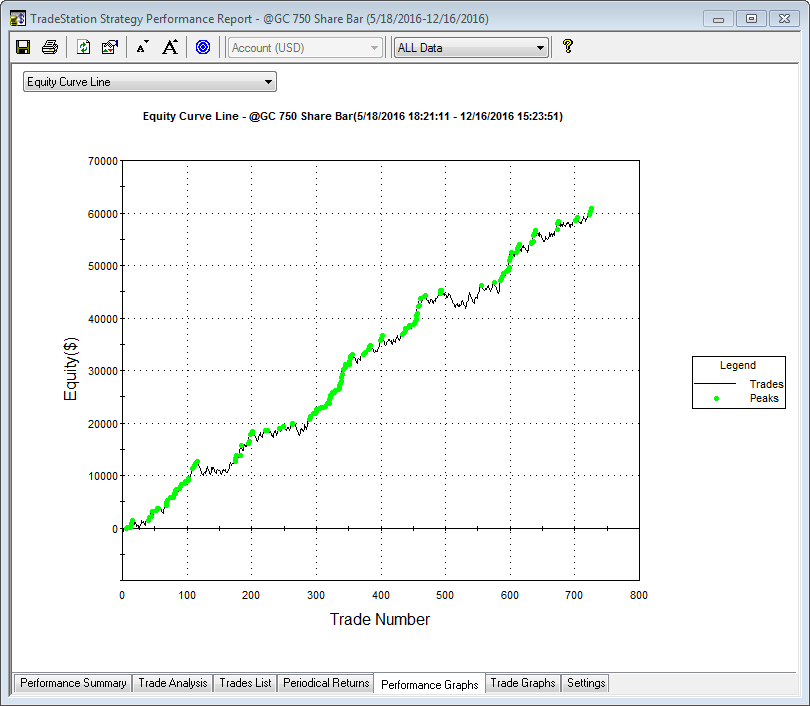The width and height of the screenshot is (810, 706).
Task: Print the performance report
Action: point(50,47)
